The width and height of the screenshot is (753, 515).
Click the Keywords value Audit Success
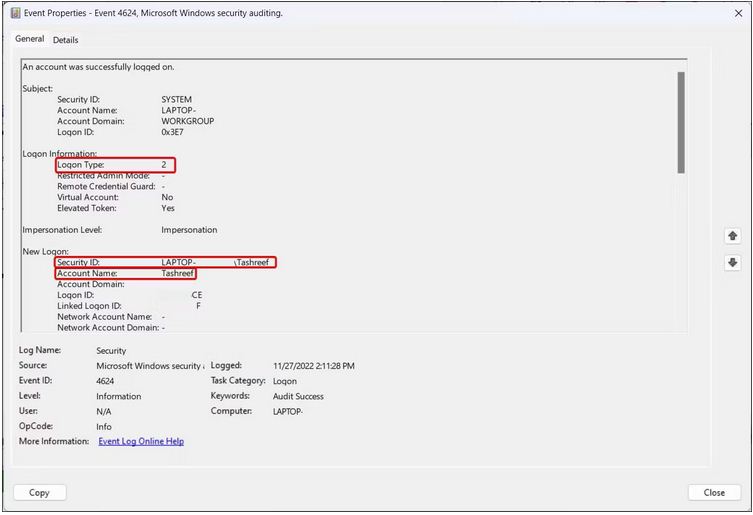298,396
